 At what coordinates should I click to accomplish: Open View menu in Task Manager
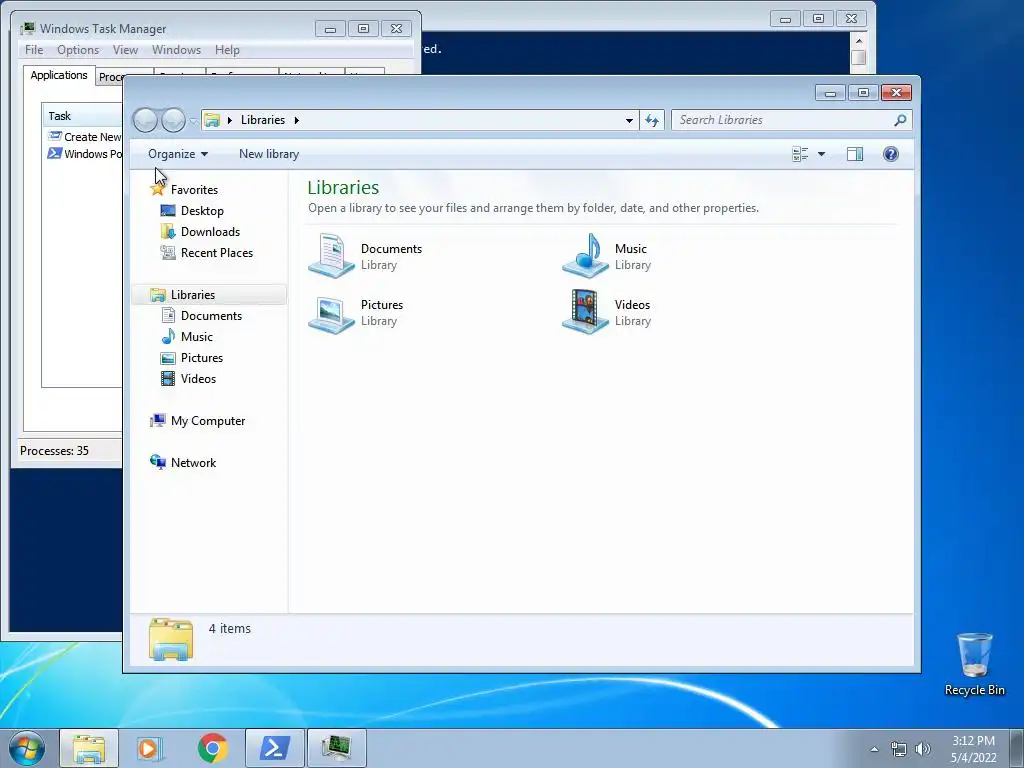click(125, 50)
